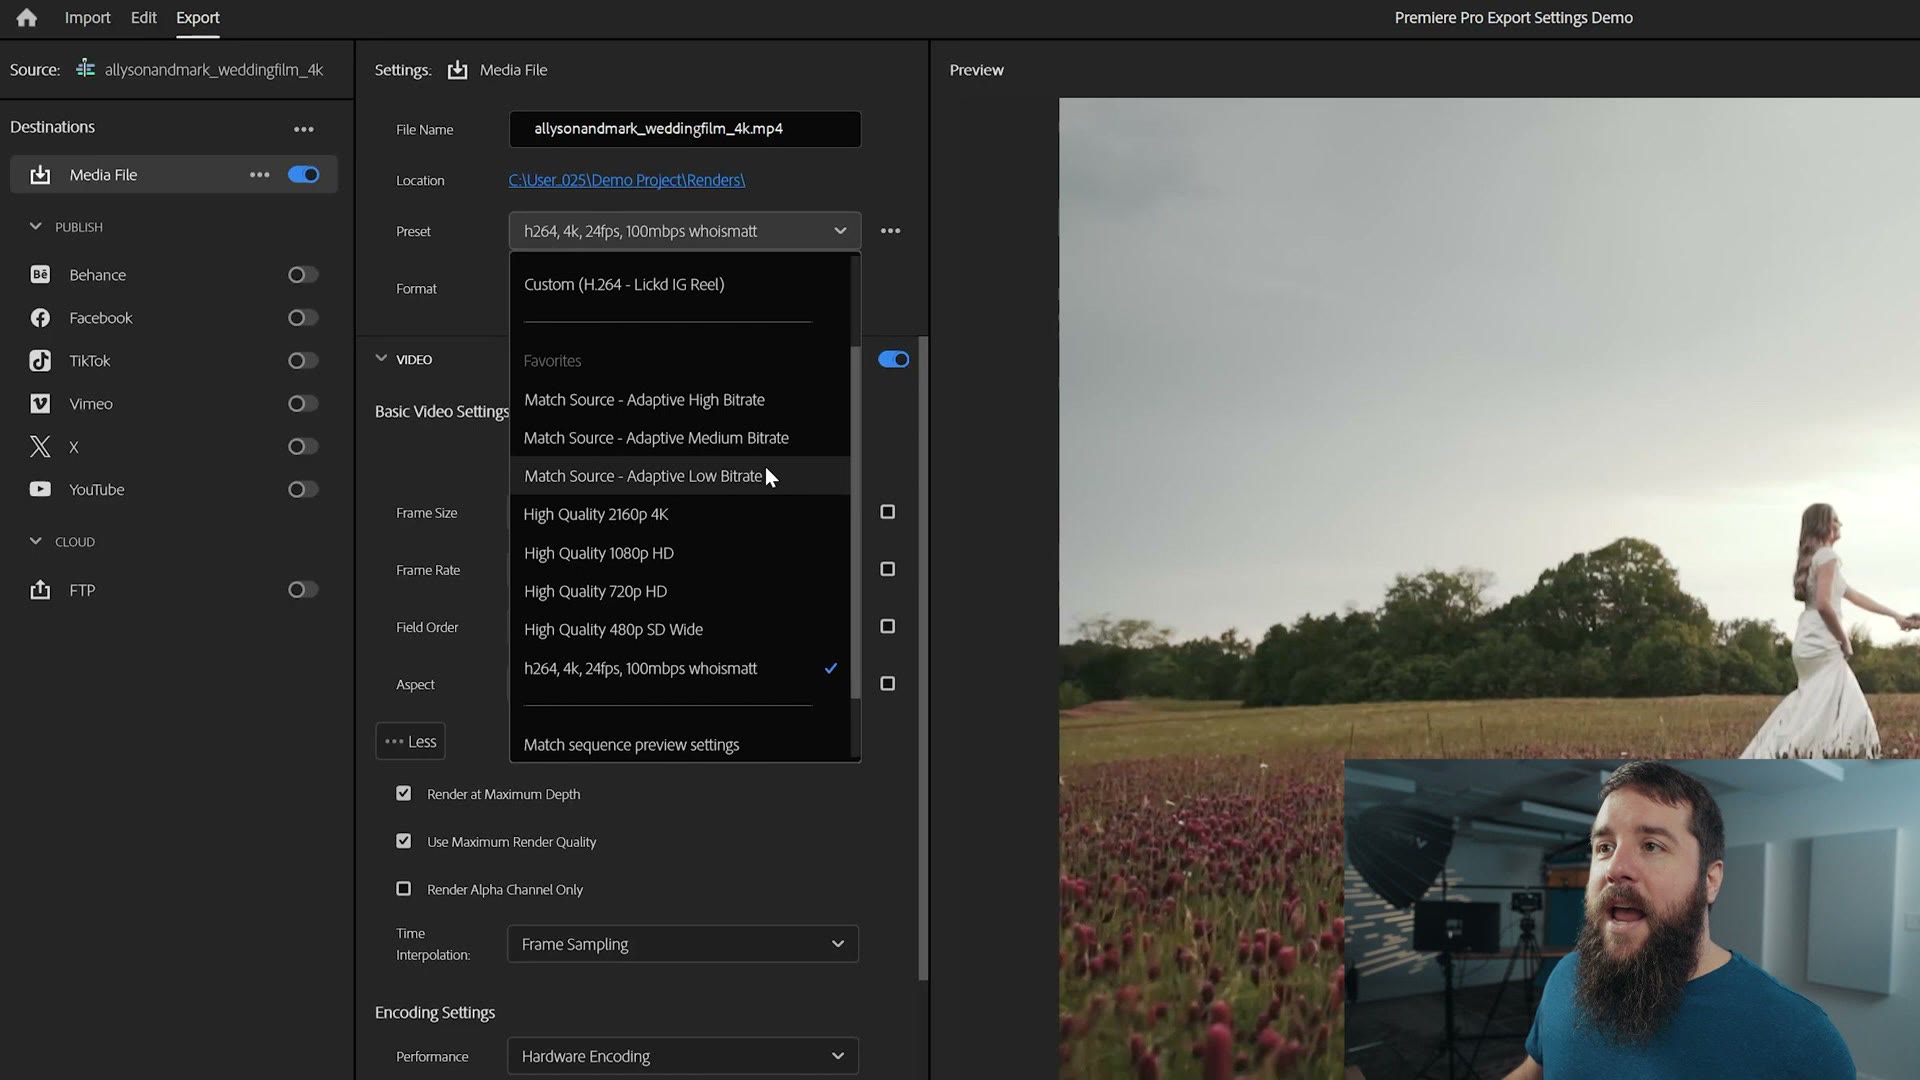Select the Media File destination row
Screen dimensions: 1920x1080
point(174,175)
